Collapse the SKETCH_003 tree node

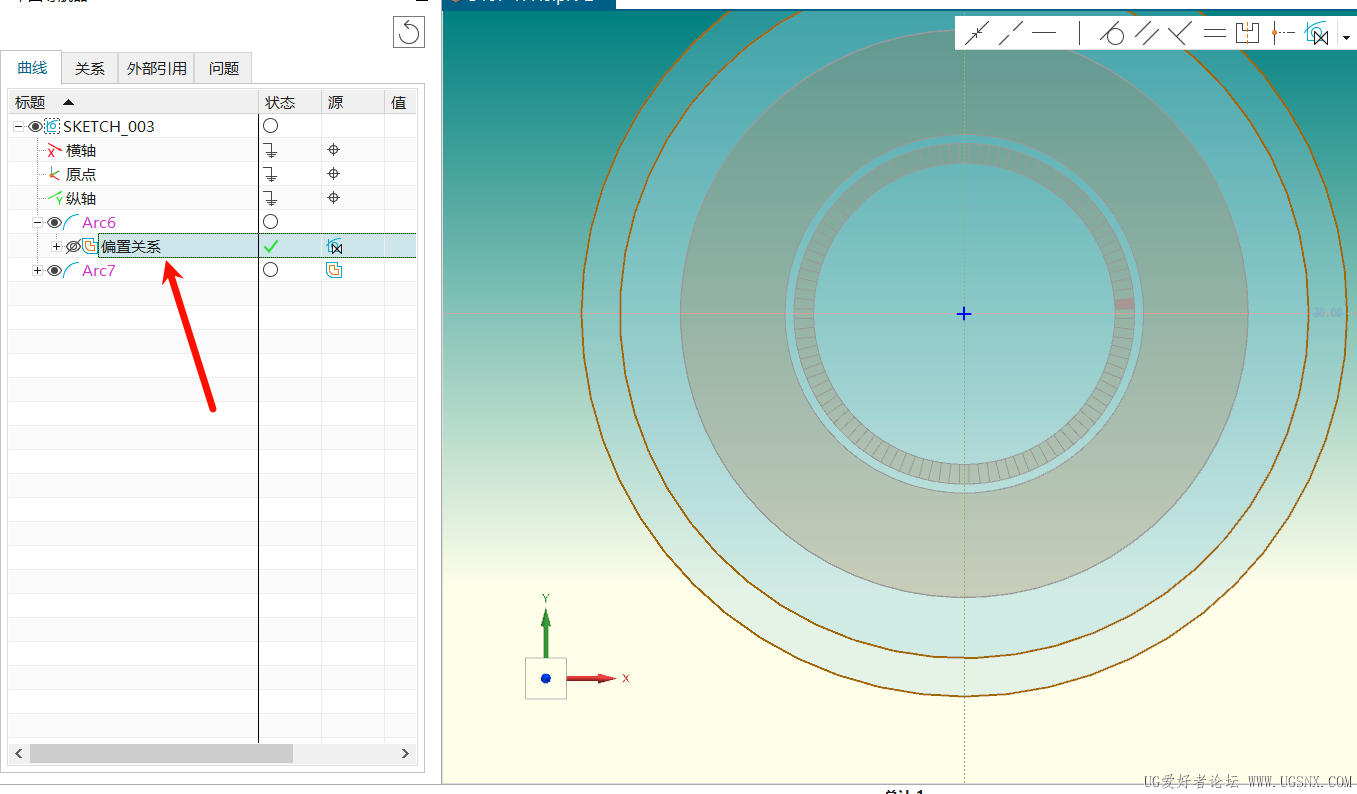tap(18, 127)
